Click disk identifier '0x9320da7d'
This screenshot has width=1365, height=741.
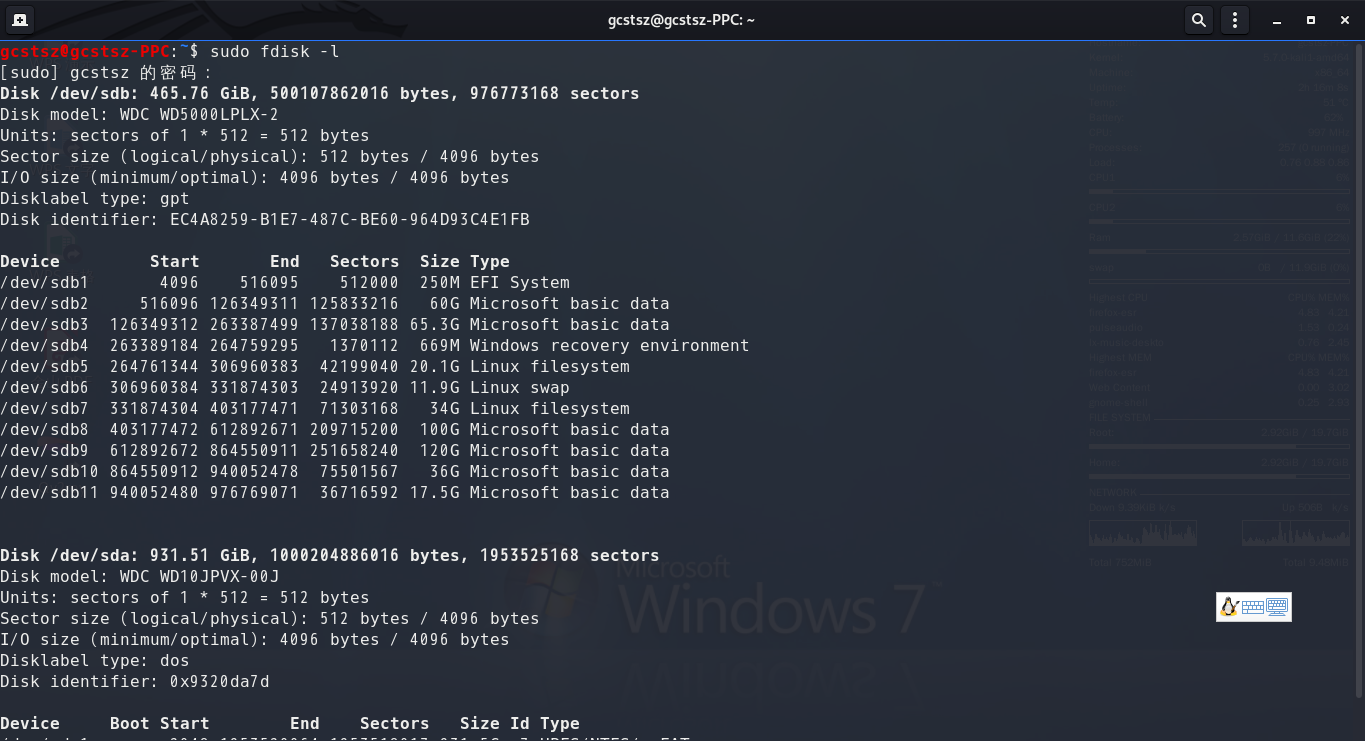click(220, 681)
